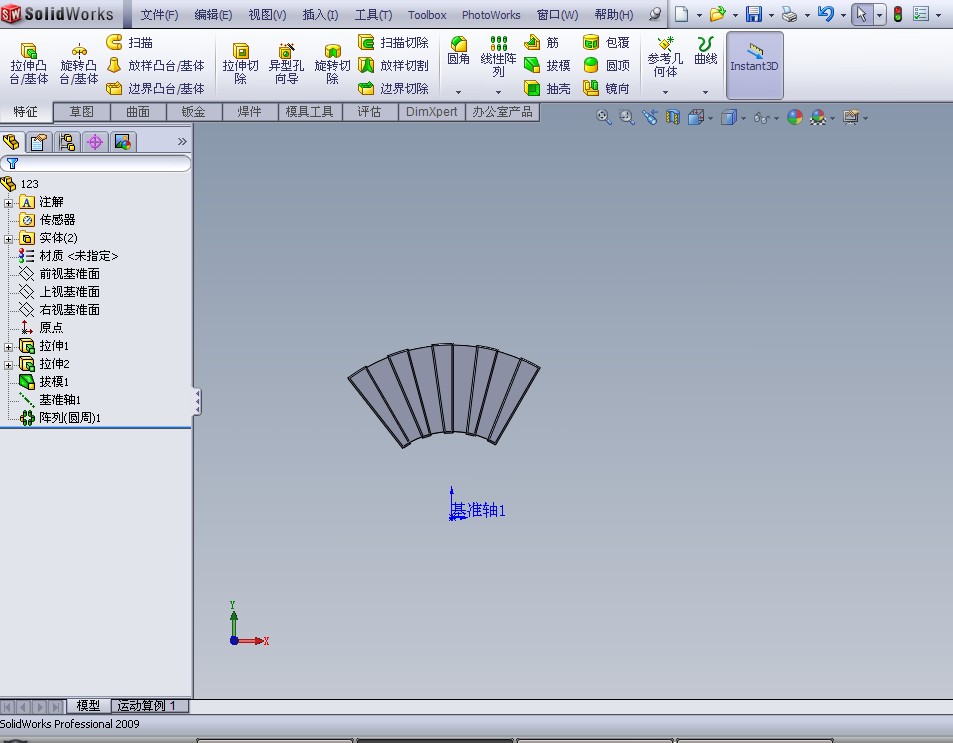Select the 边界凸台/基体 boundary boss tool
Viewport: 953px width, 743px height.
(156, 89)
